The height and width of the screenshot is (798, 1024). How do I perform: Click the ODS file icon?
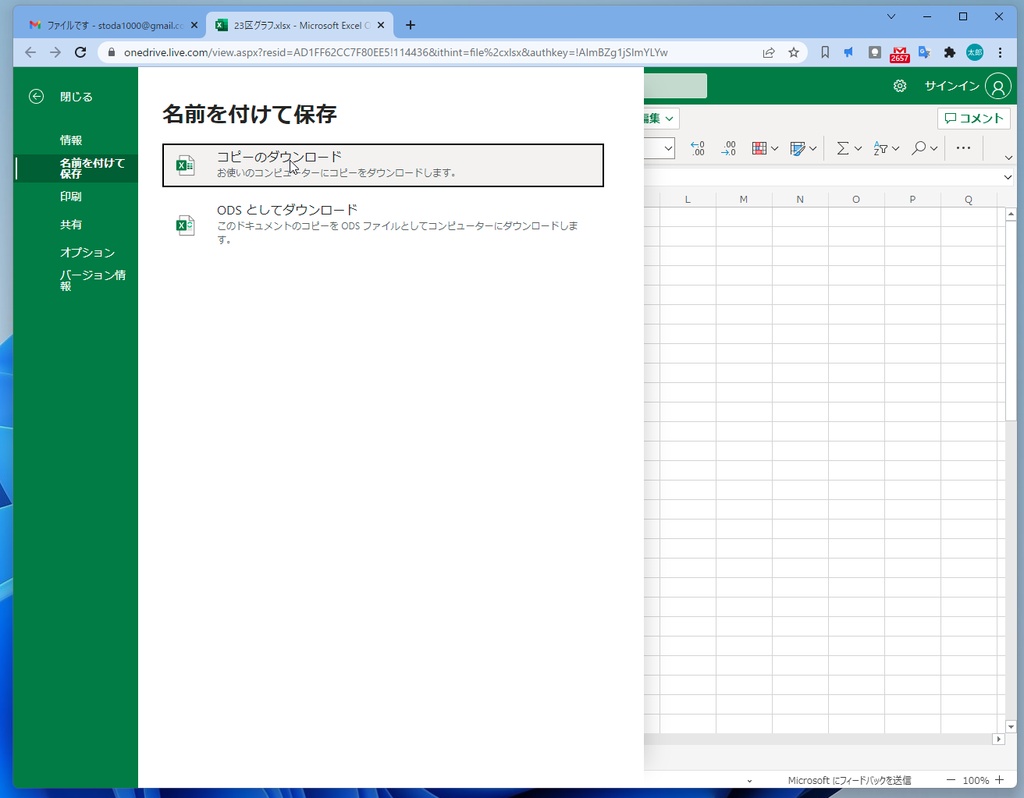click(185, 225)
